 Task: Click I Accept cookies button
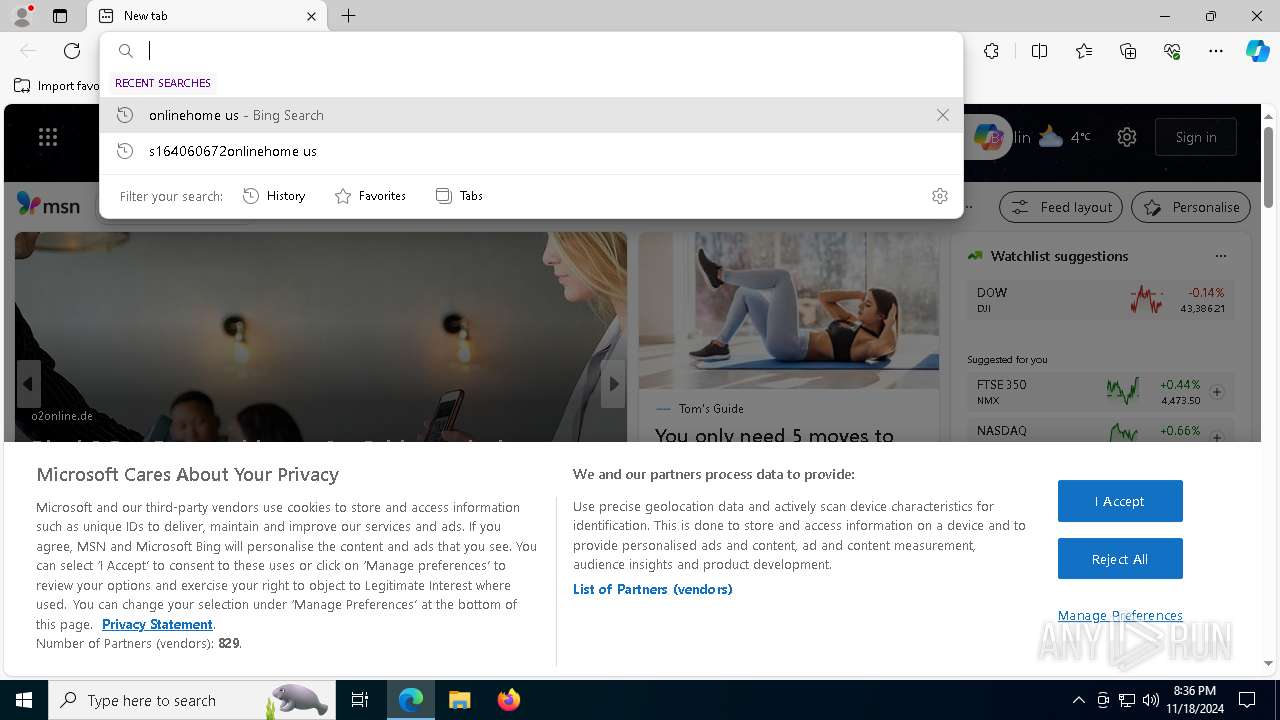1120,501
